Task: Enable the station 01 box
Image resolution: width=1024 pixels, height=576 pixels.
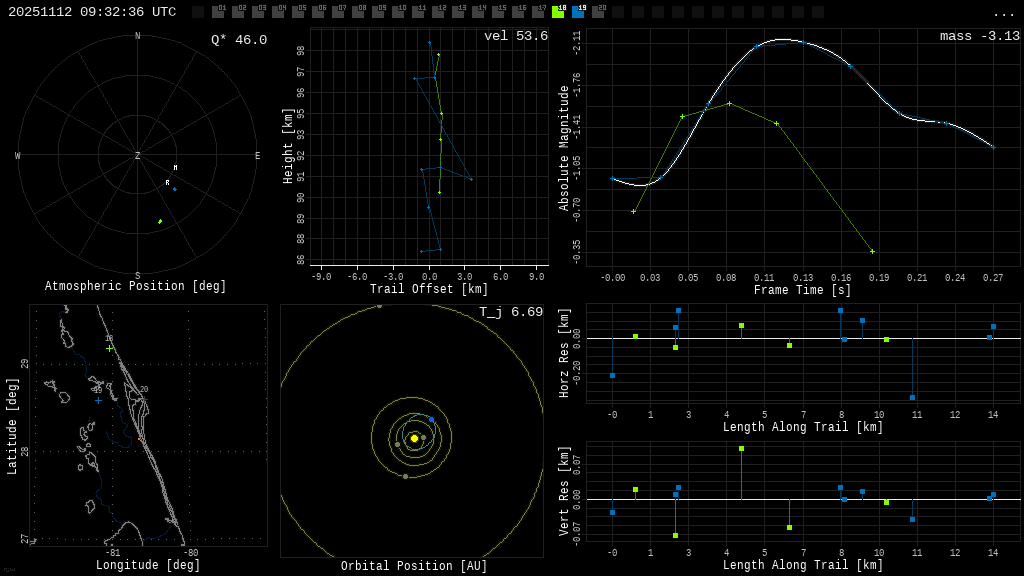Action: click(x=218, y=12)
